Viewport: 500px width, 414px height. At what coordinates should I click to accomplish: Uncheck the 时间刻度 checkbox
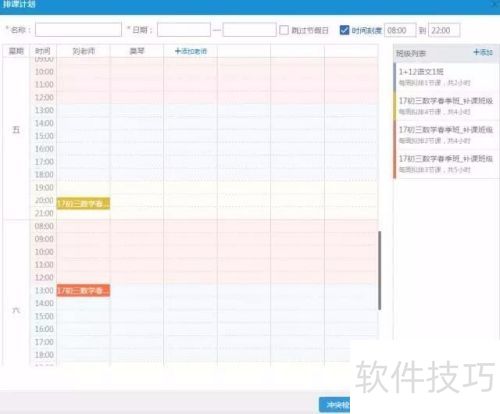344,30
